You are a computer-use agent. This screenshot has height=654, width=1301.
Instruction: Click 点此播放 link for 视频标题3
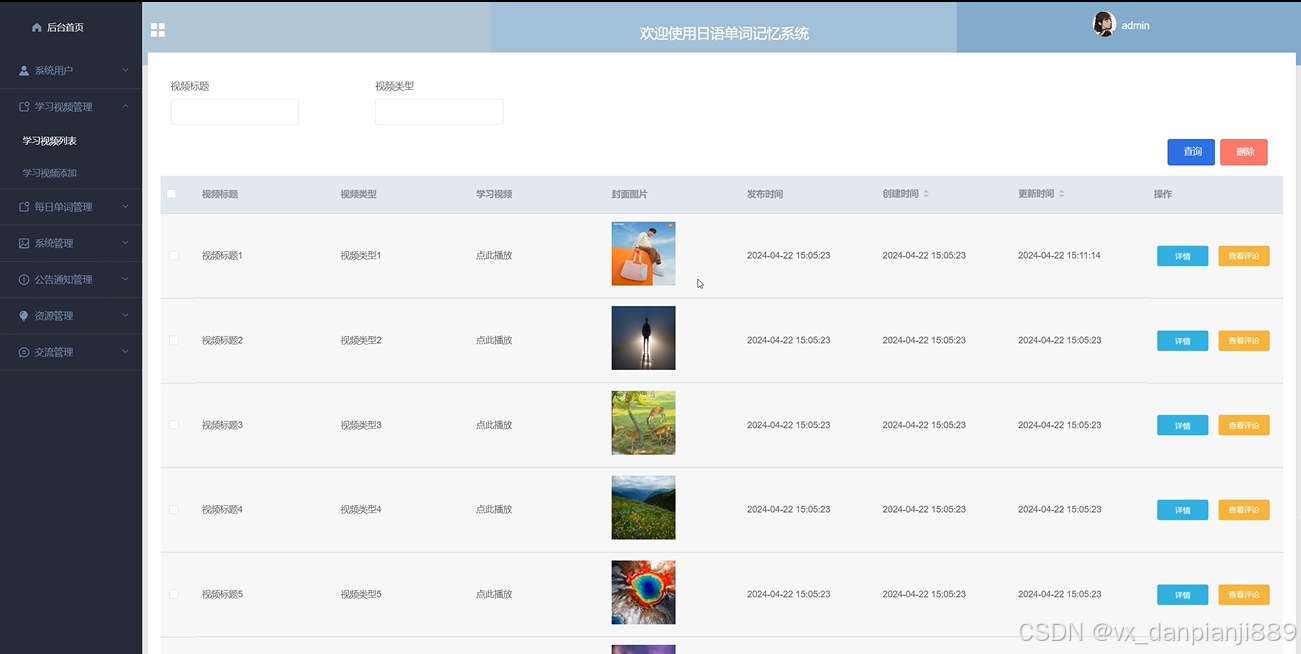pos(494,425)
